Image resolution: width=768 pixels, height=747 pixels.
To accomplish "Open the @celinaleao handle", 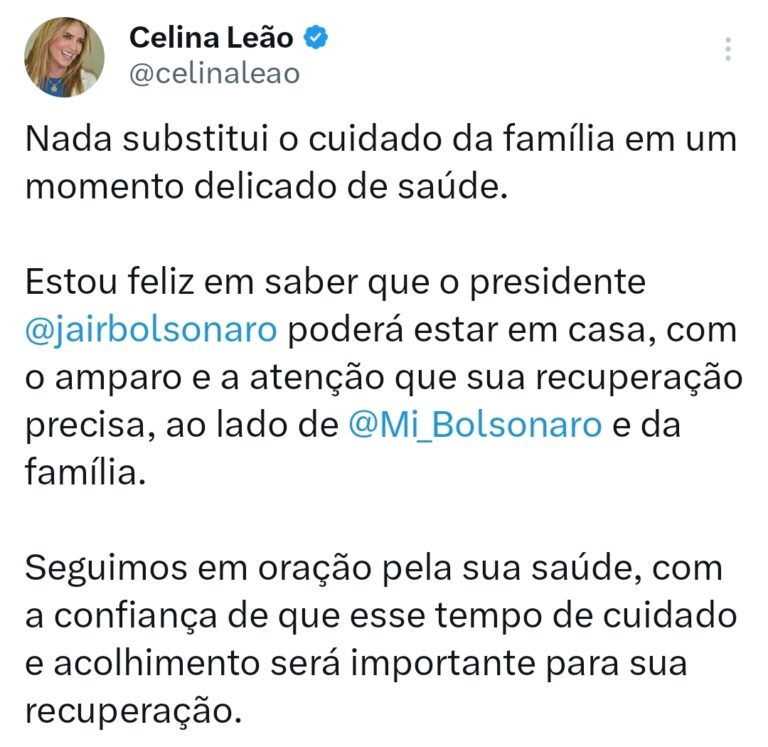I will pyautogui.click(x=214, y=74).
